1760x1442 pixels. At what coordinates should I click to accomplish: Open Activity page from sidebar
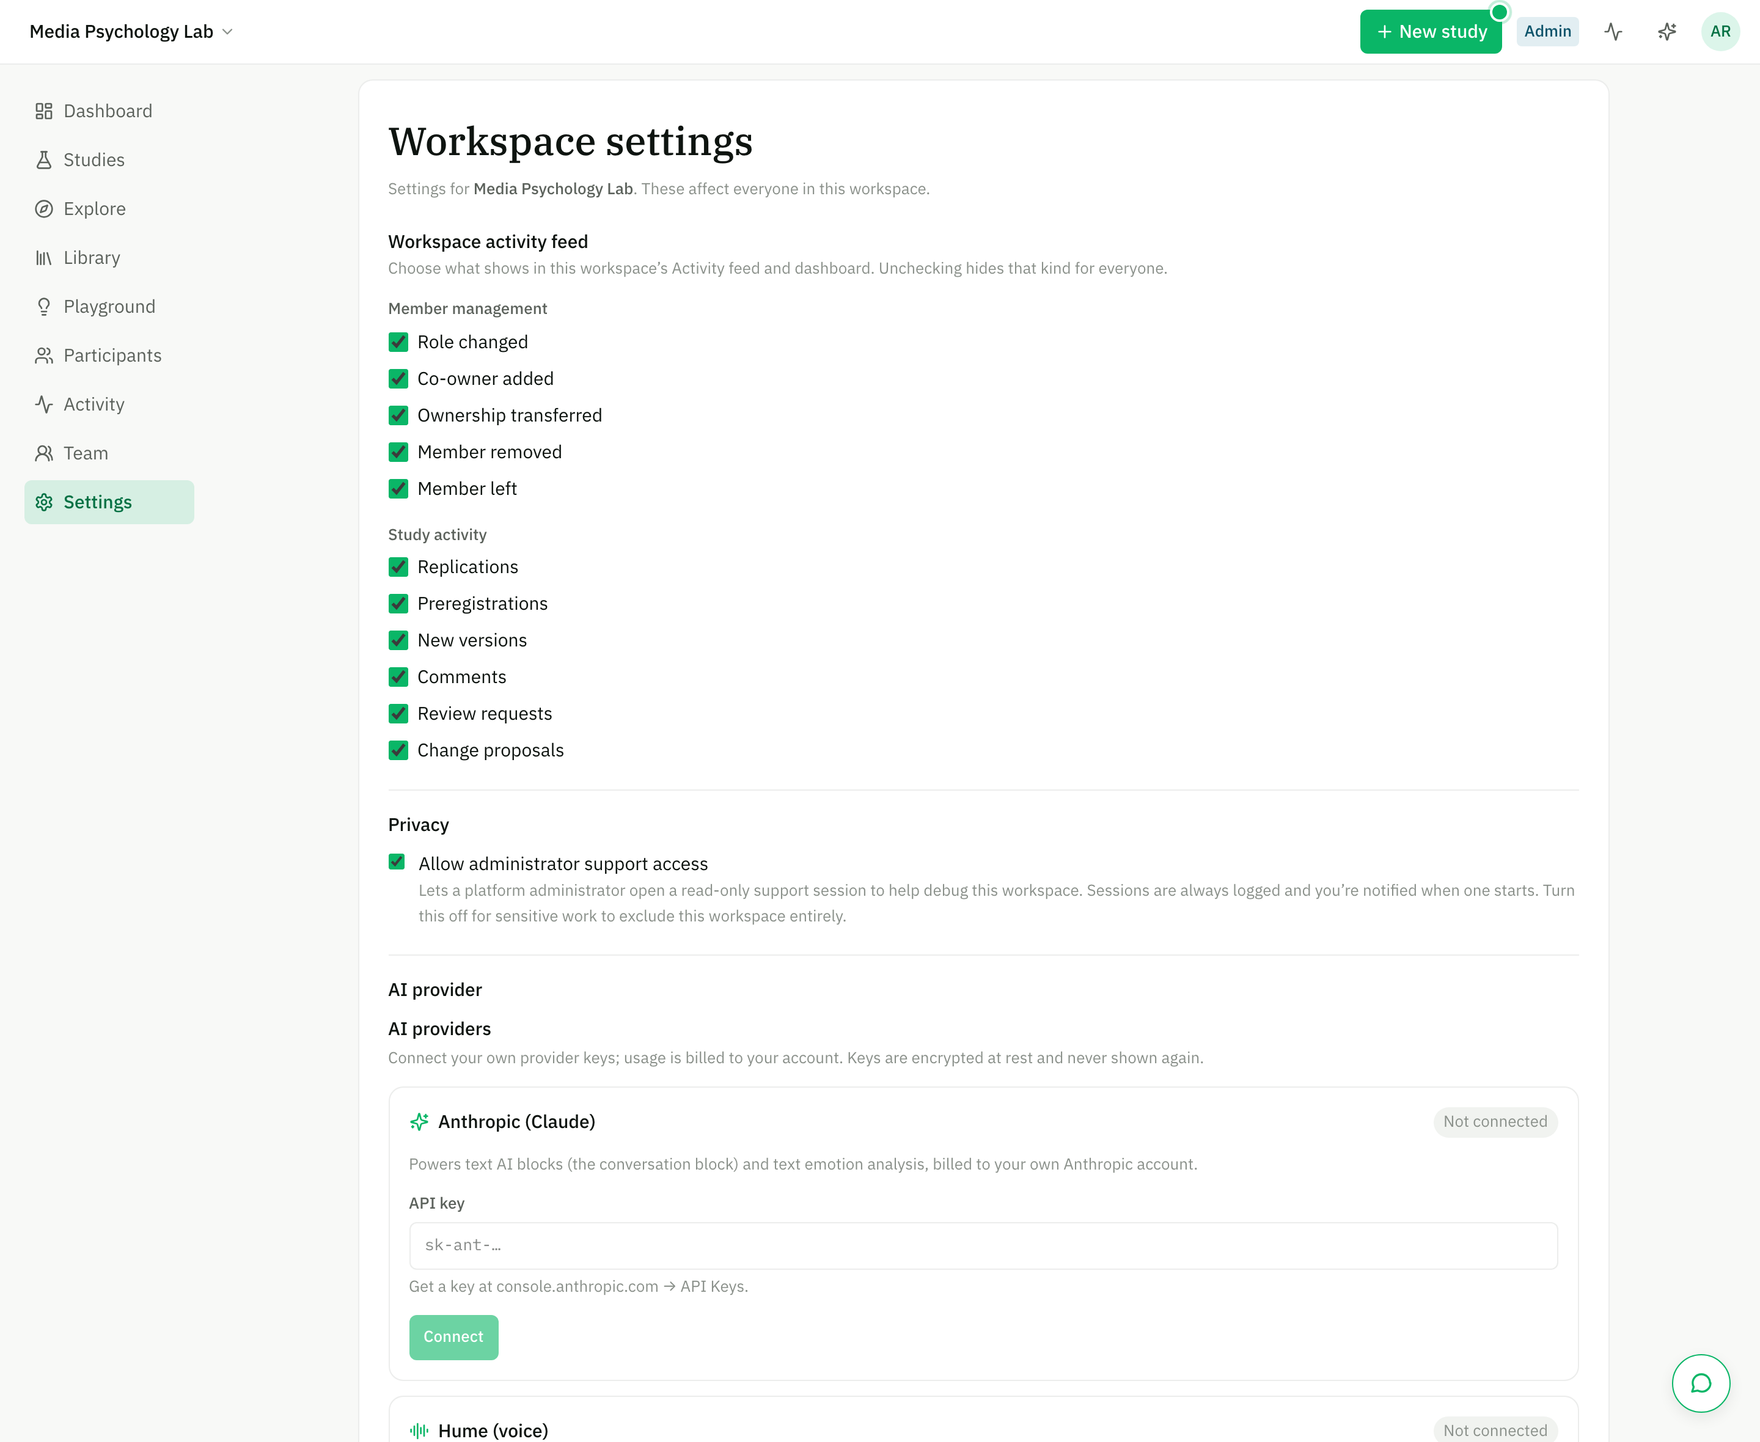pos(109,405)
